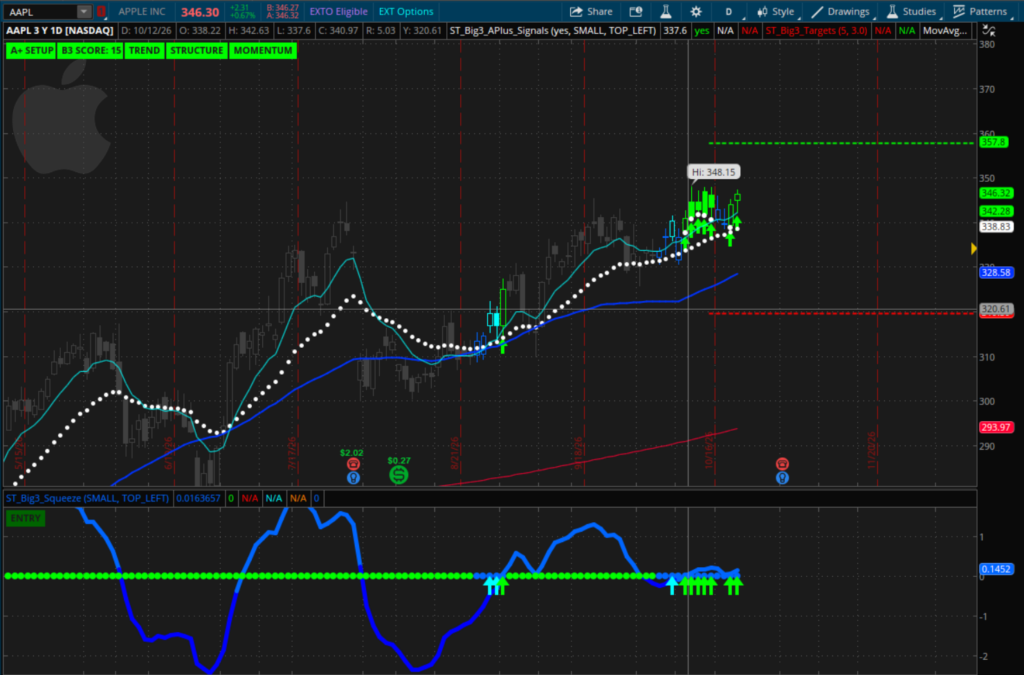Click the H: 342.63 high value
Screen dimensions: 1024x675
[249, 31]
